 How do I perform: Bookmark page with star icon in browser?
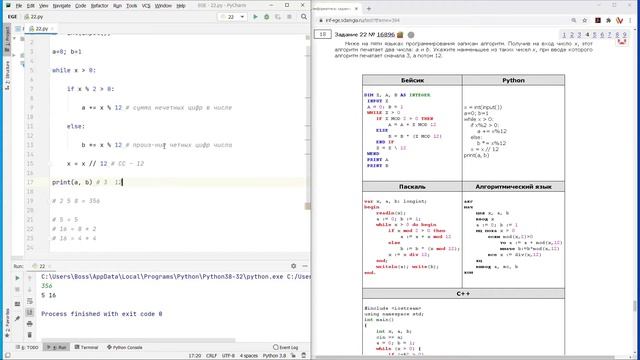point(584,20)
